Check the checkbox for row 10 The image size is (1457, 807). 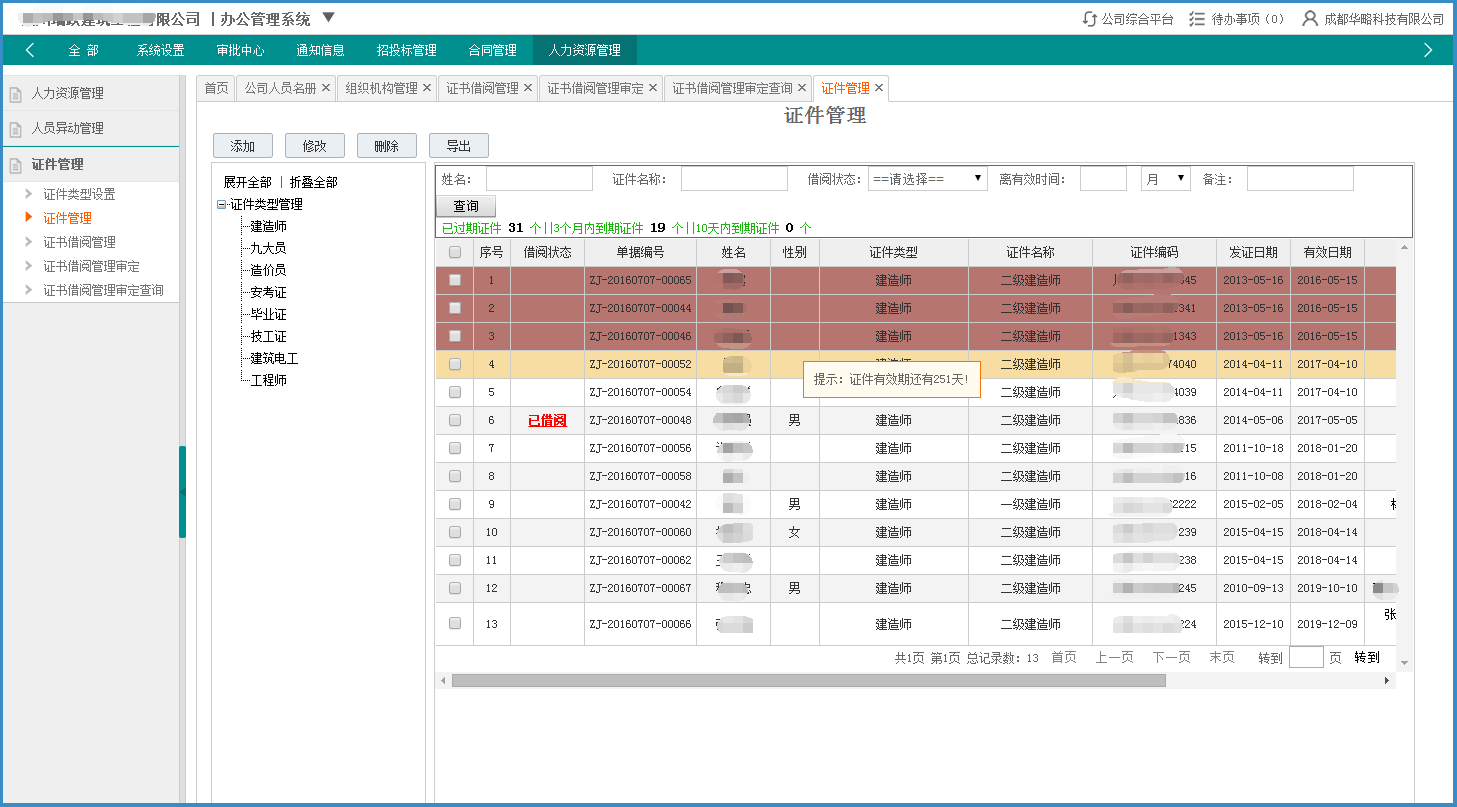tap(455, 532)
